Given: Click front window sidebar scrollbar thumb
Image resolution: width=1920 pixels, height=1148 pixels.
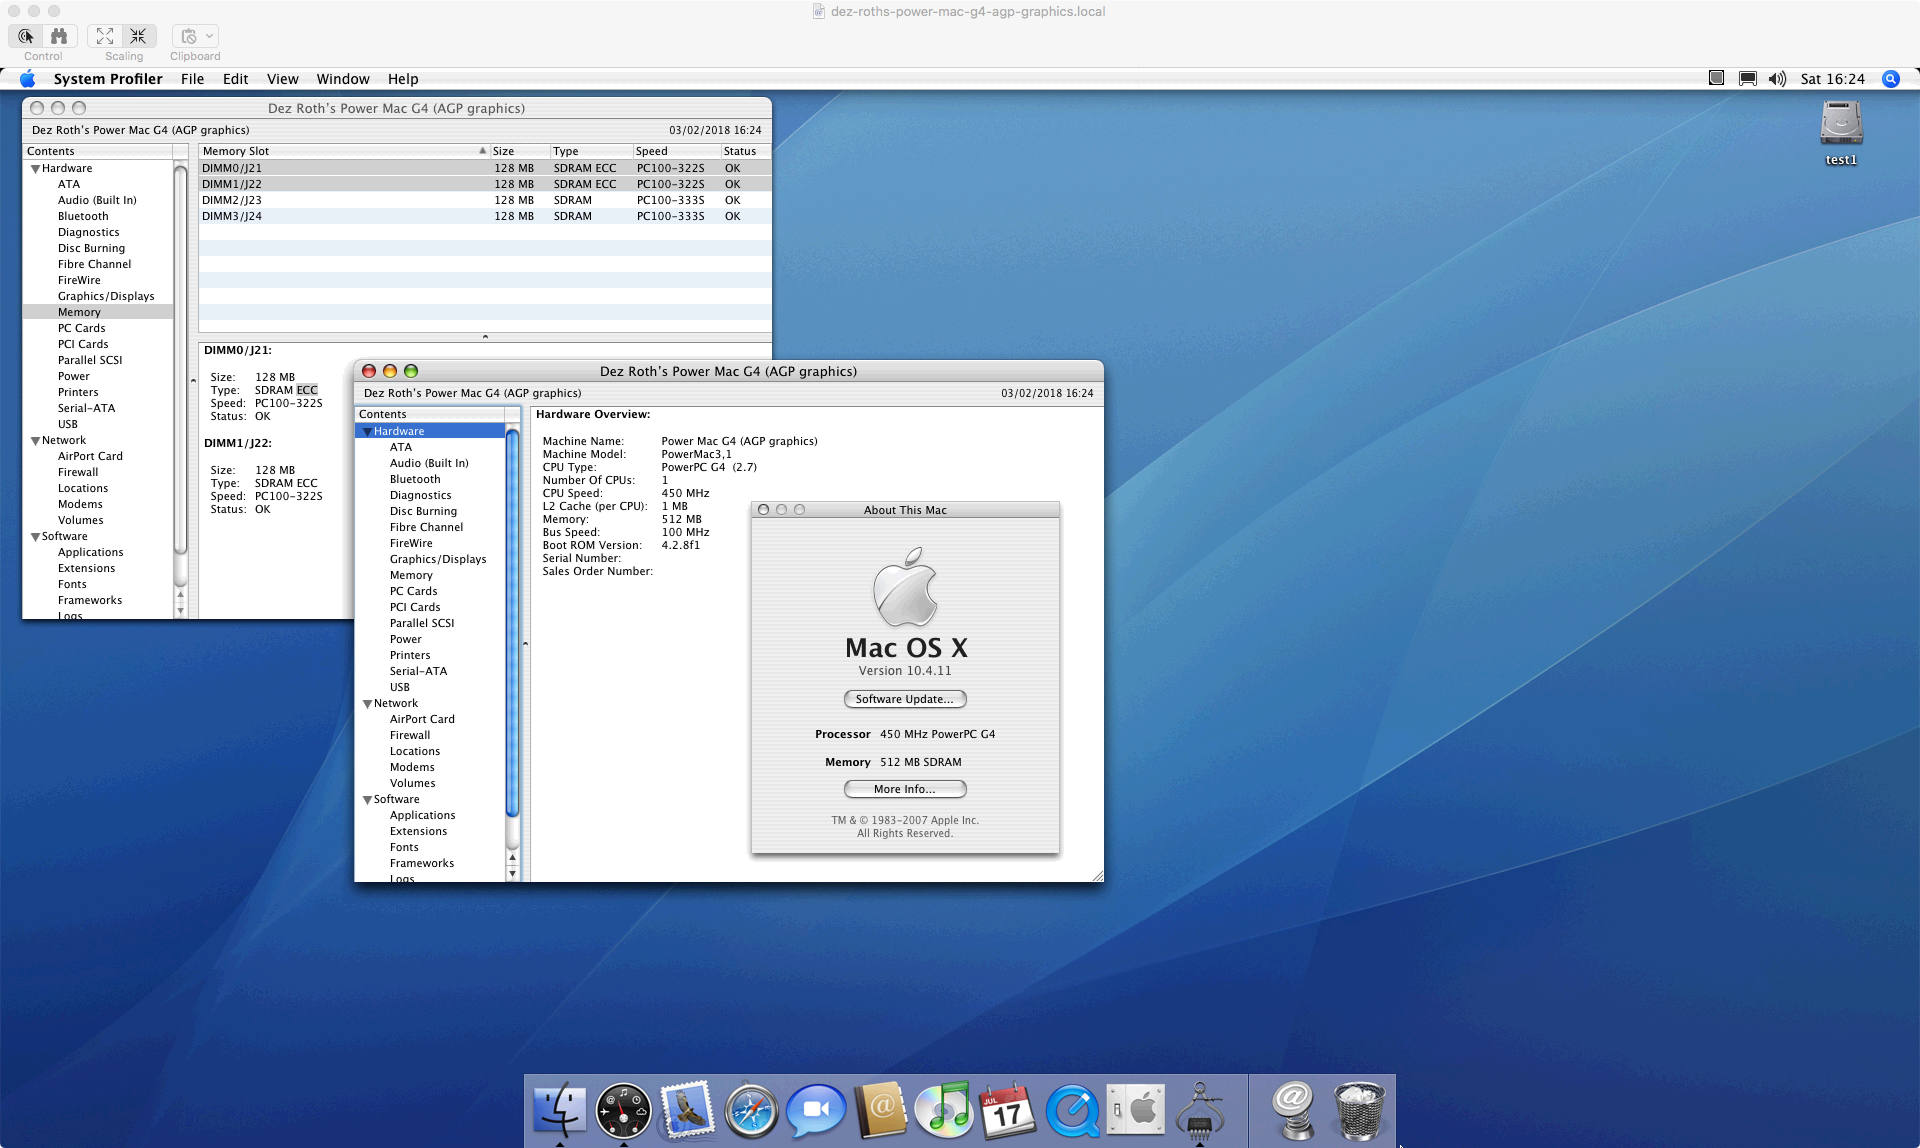Looking at the screenshot, I should pyautogui.click(x=512, y=624).
